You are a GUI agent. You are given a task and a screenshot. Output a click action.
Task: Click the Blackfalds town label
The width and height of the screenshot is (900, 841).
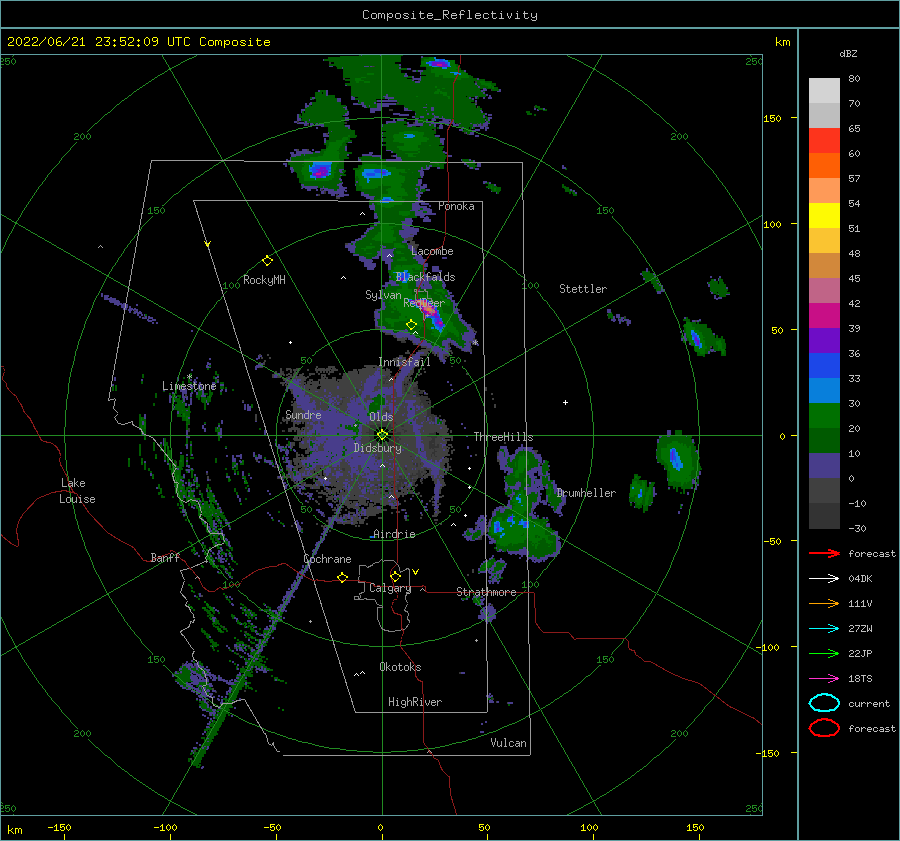[x=425, y=277]
